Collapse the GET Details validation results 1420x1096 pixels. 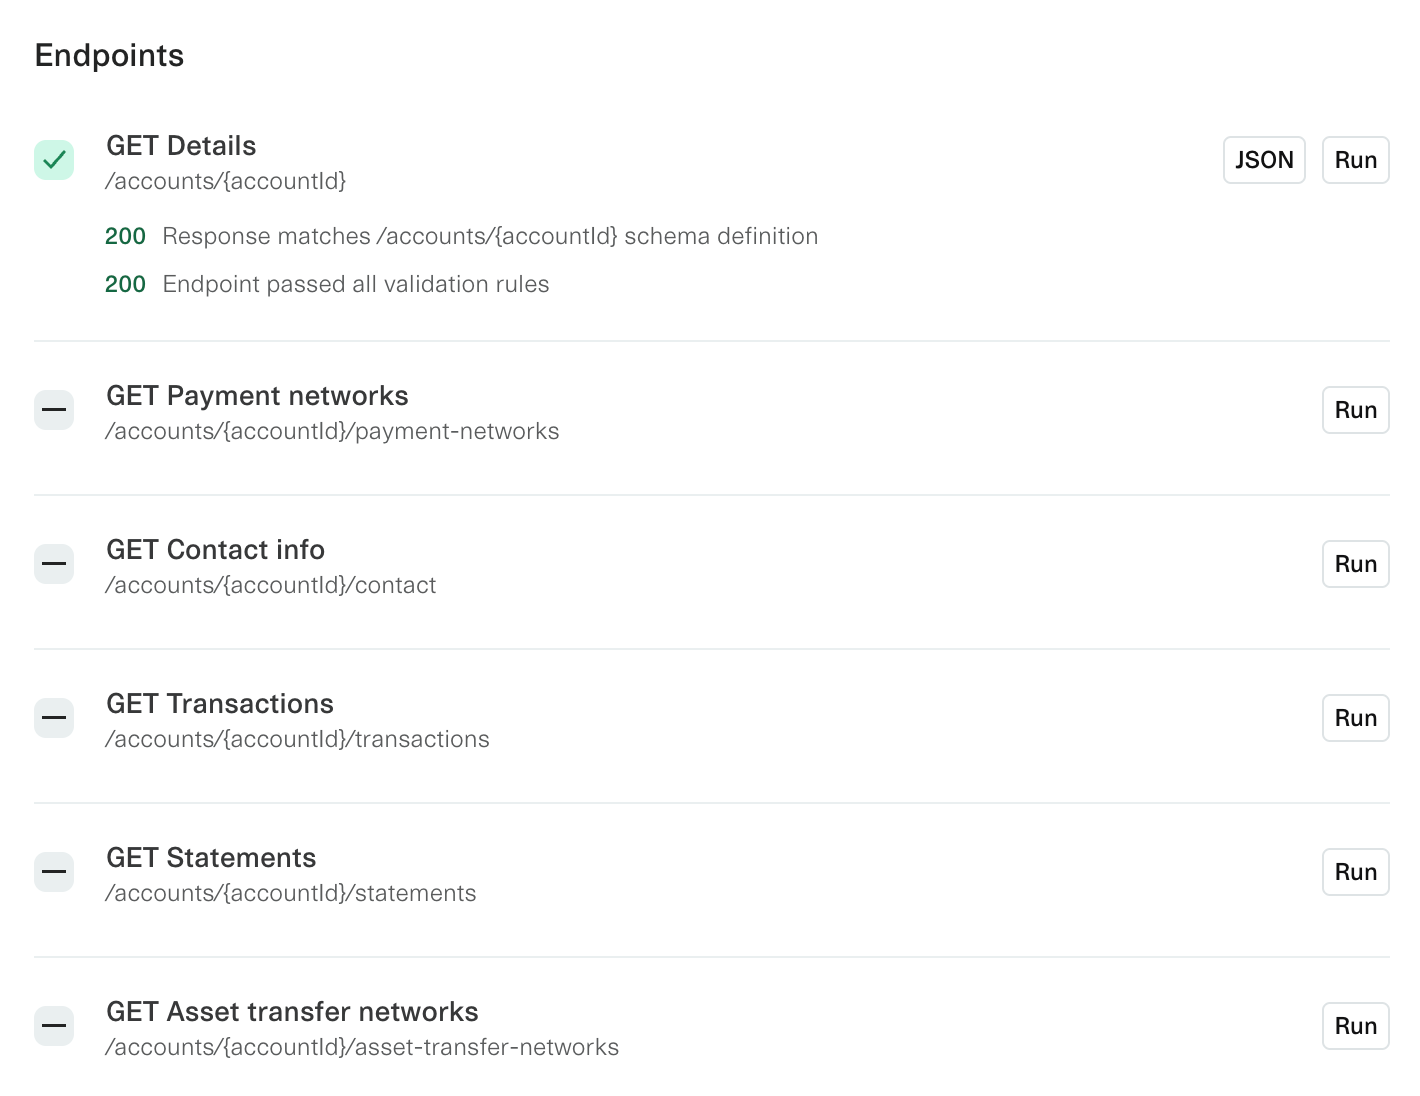click(181, 146)
